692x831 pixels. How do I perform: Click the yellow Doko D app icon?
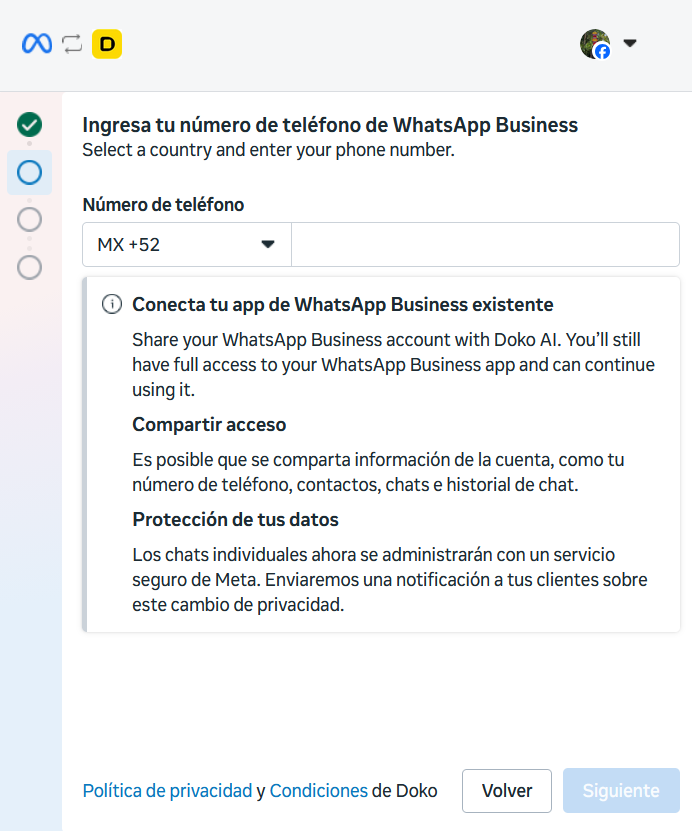pos(107,44)
